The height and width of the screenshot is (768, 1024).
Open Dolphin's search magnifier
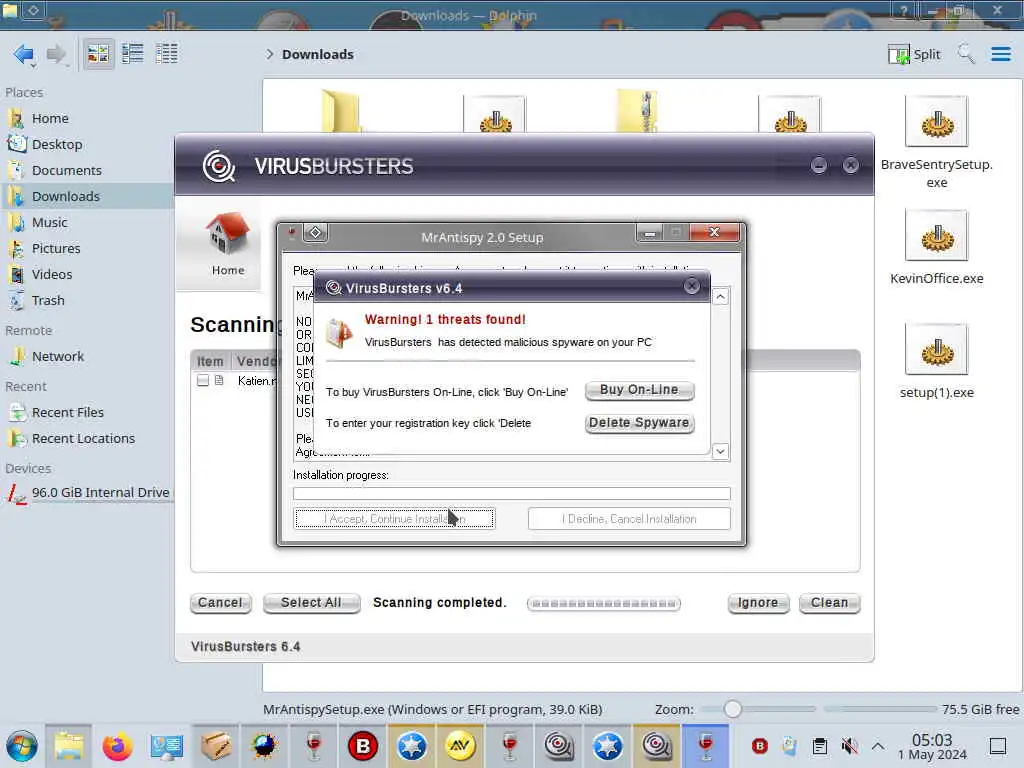[966, 54]
